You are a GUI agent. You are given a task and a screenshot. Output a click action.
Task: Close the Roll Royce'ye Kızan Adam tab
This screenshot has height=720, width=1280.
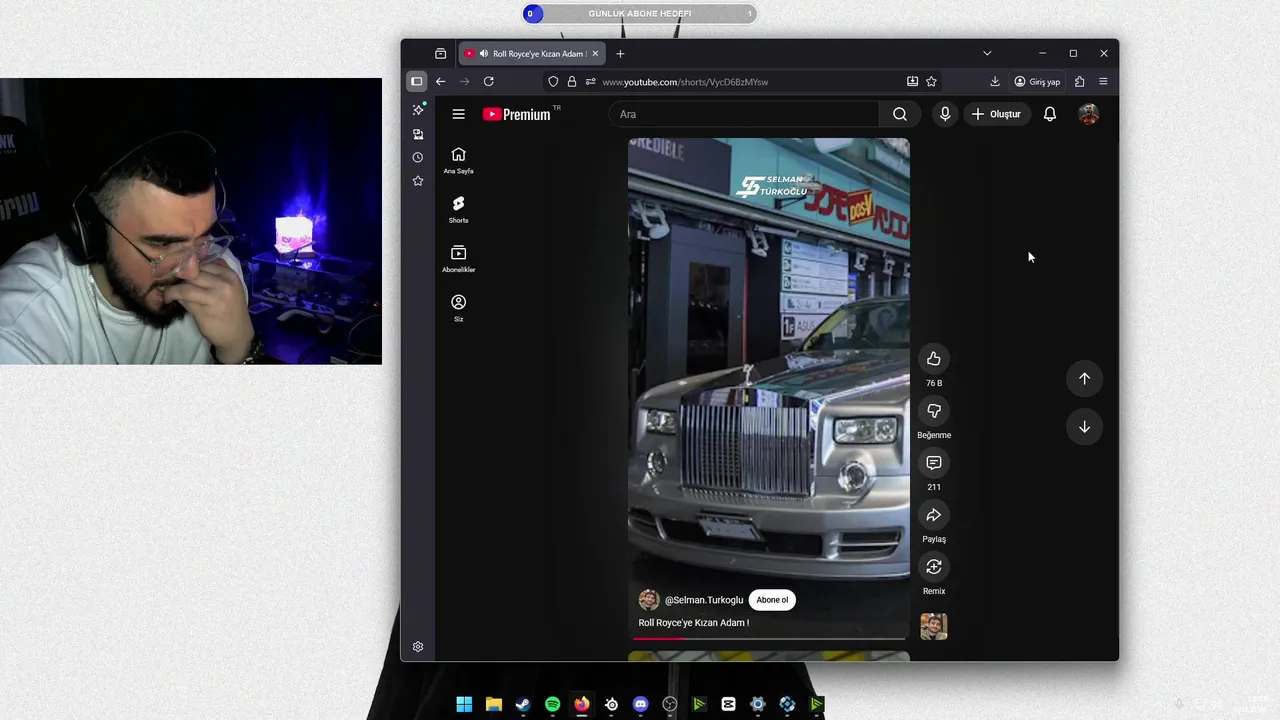click(x=595, y=53)
